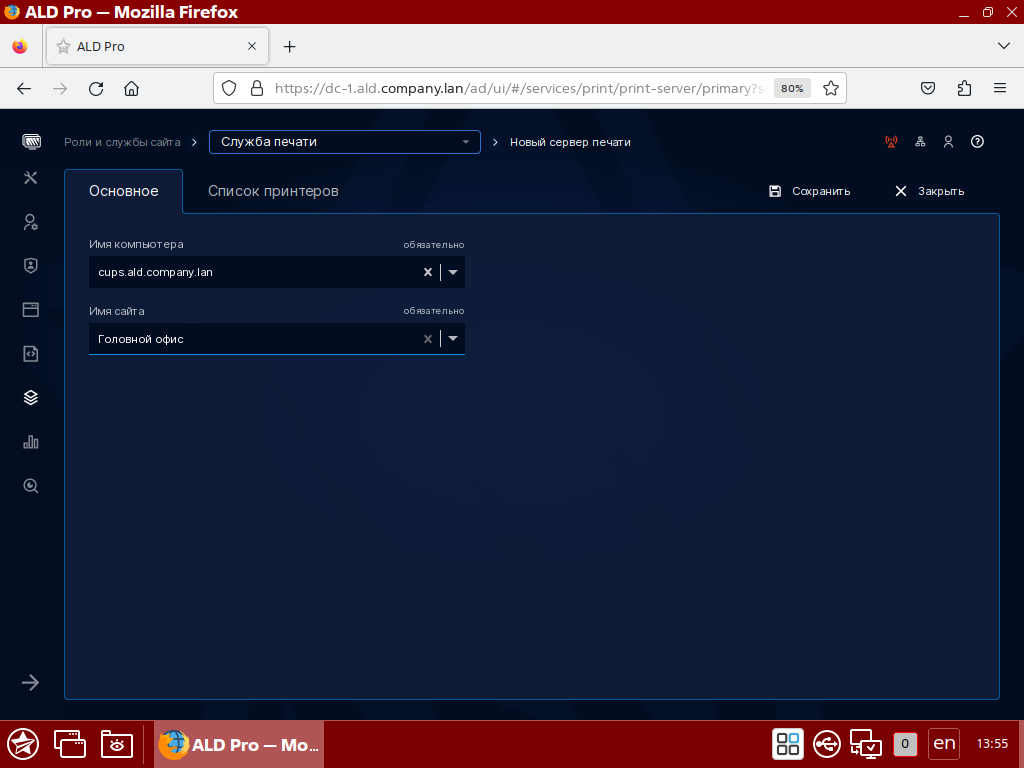1024x768 pixels.
Task: Click the user profile icon in header
Action: point(948,142)
